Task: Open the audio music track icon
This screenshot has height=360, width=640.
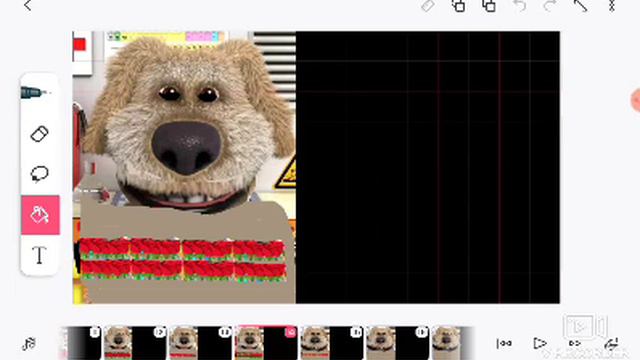Action: [29, 344]
